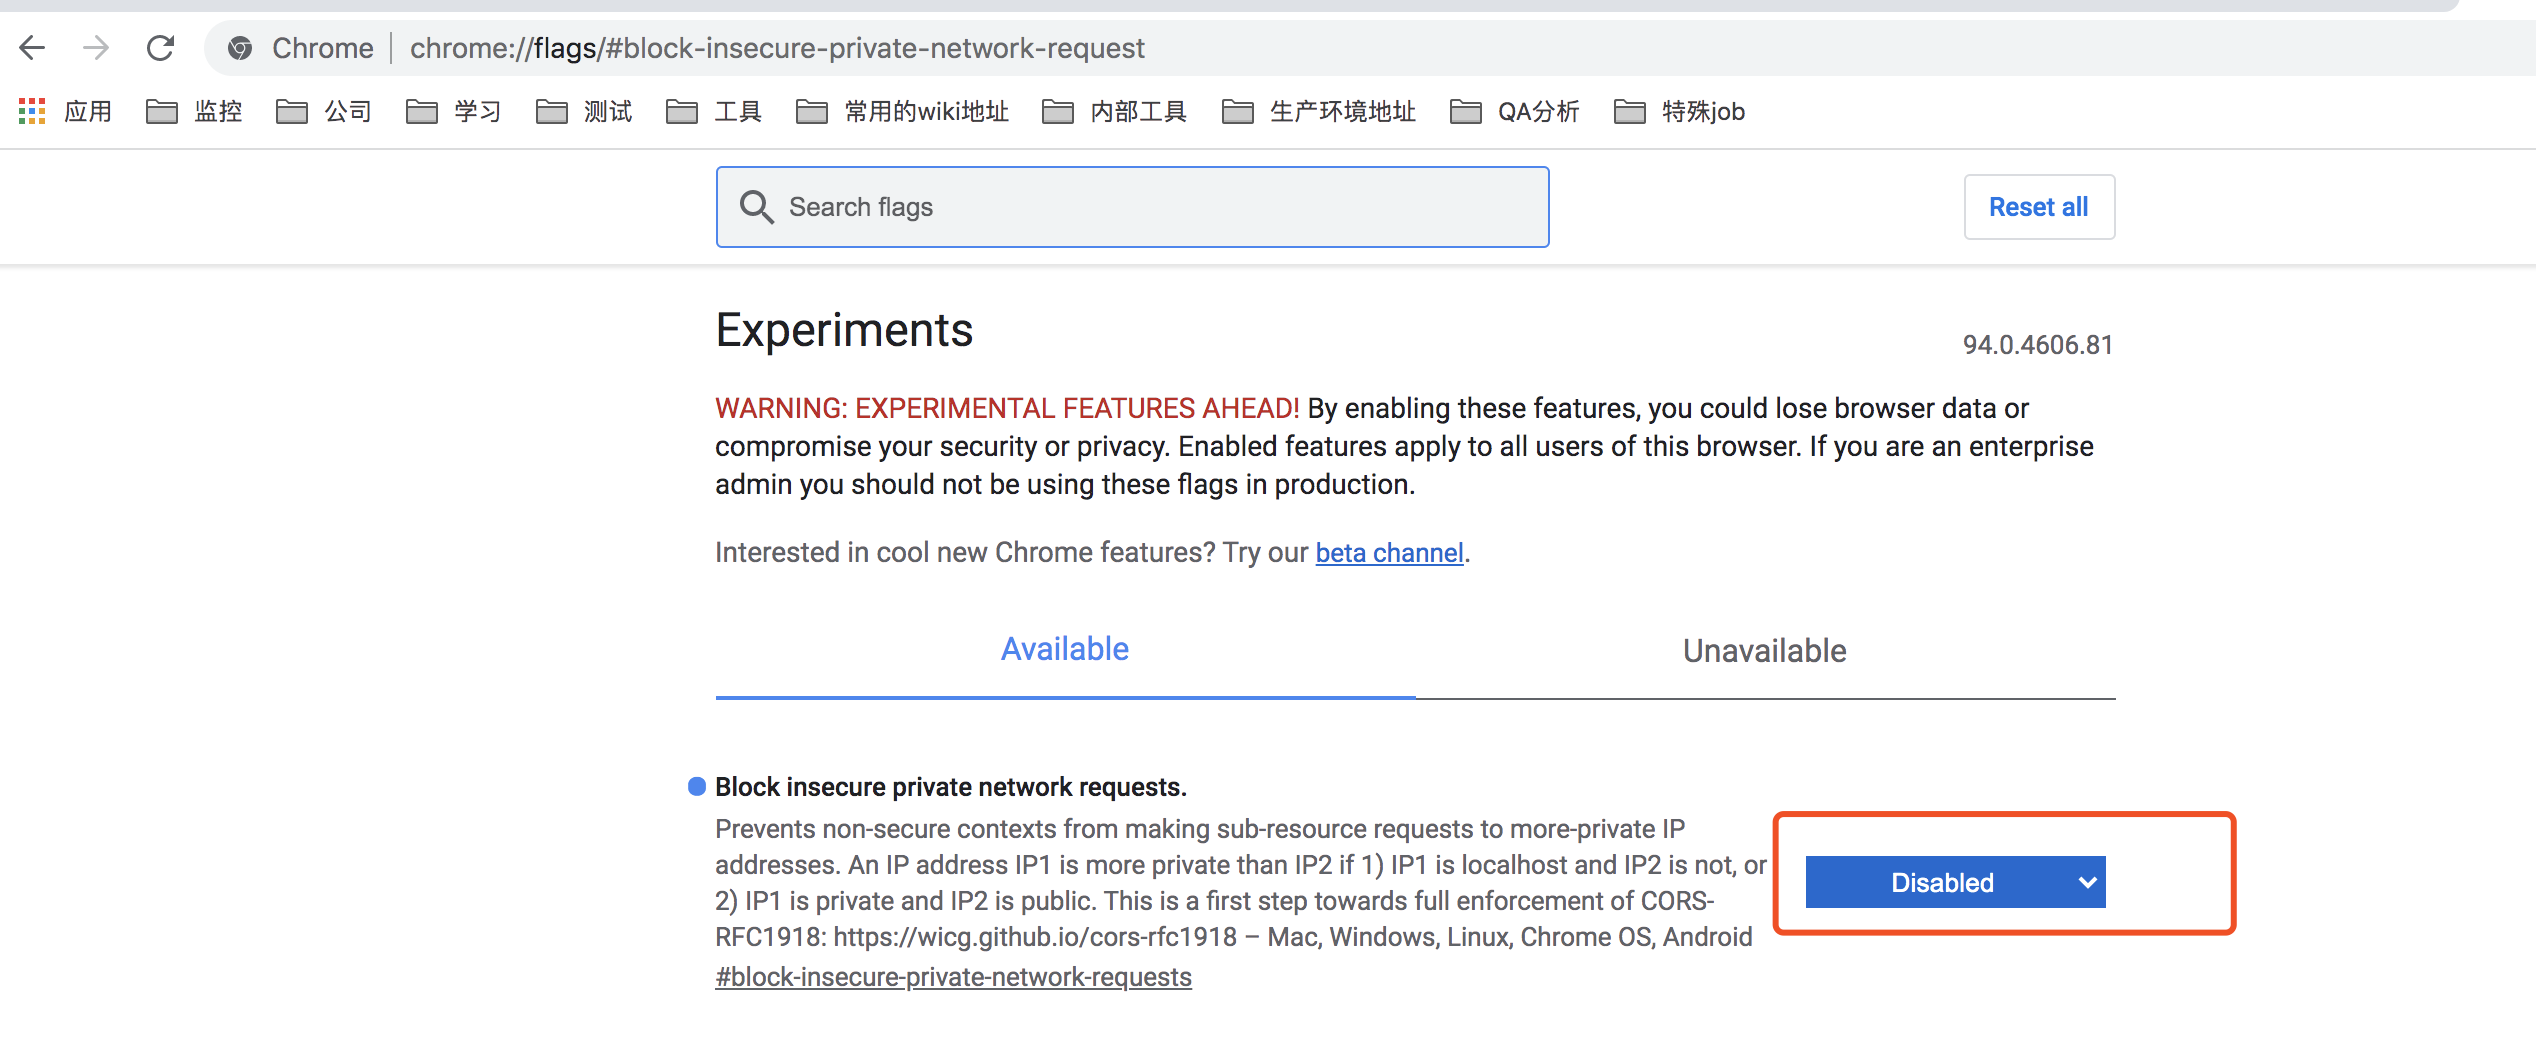
Task: Open the beta channel link
Action: click(1388, 551)
